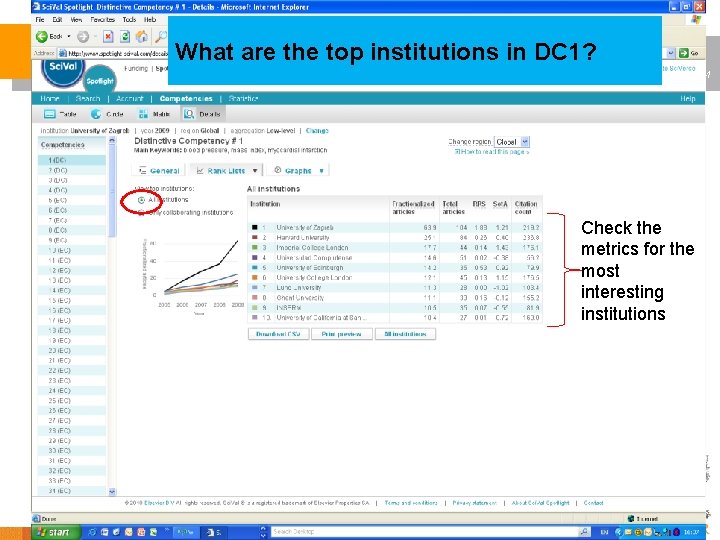
Task: Click the Search Desktop input field
Action: pos(424,532)
